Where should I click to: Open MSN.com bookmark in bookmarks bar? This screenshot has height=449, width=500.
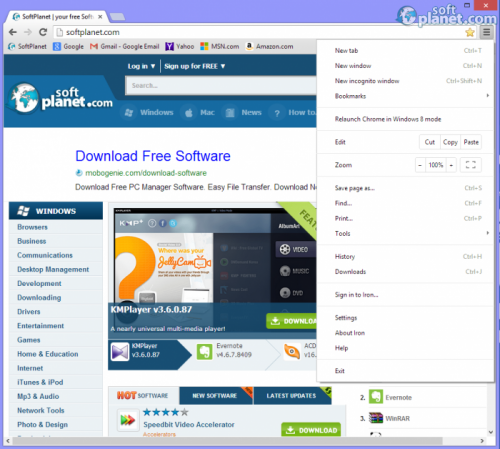[220, 46]
